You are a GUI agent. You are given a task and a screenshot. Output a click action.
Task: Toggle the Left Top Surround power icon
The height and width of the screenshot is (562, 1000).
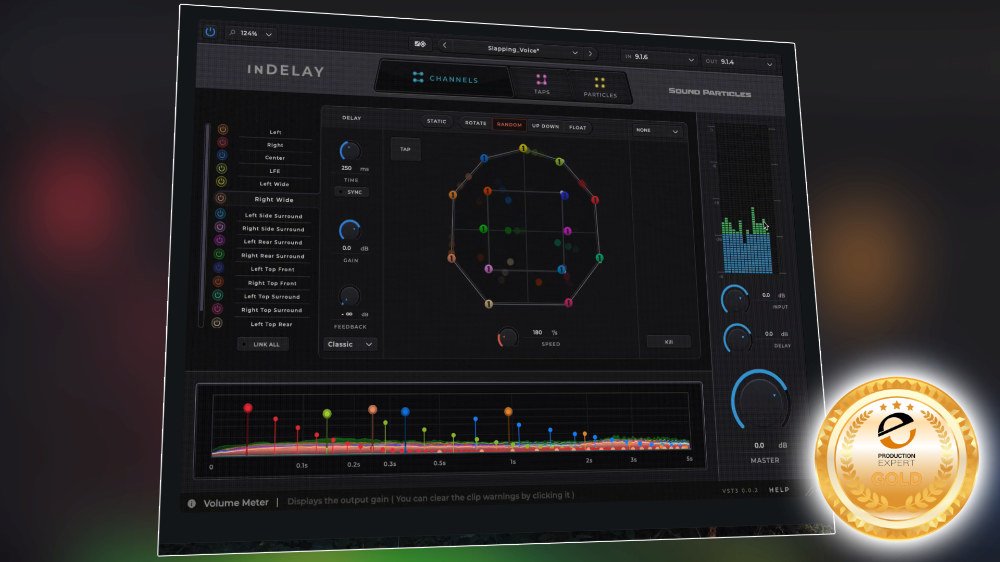coord(217,295)
